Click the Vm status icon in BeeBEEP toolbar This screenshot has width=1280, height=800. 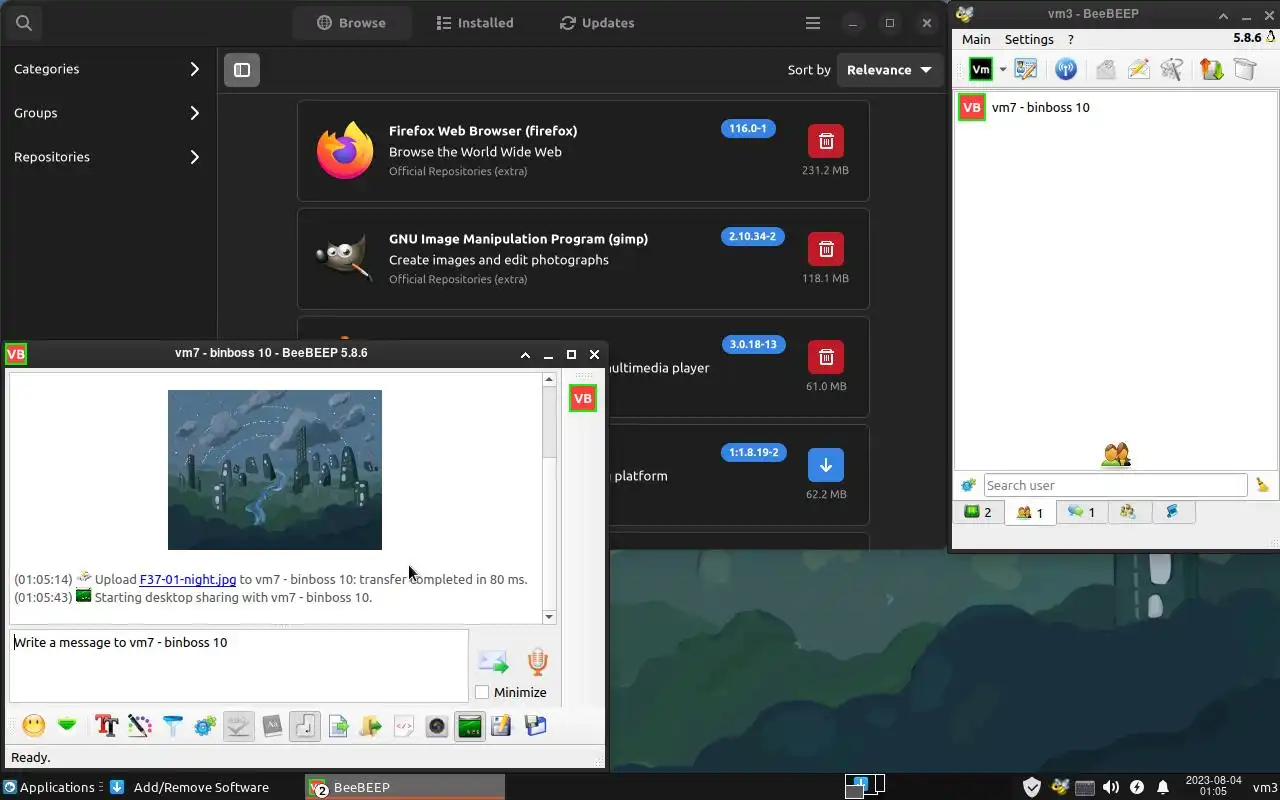pyautogui.click(x=981, y=69)
